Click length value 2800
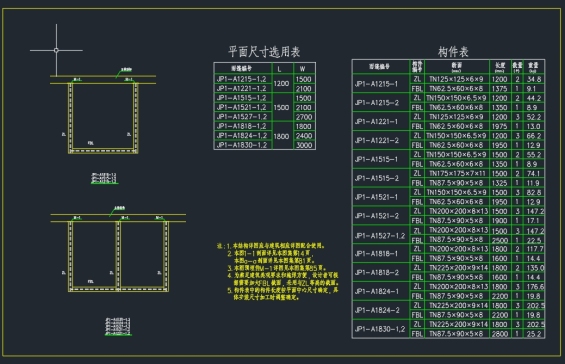Image resolution: width=565 pixels, height=364 pixels. pyautogui.click(x=499, y=334)
